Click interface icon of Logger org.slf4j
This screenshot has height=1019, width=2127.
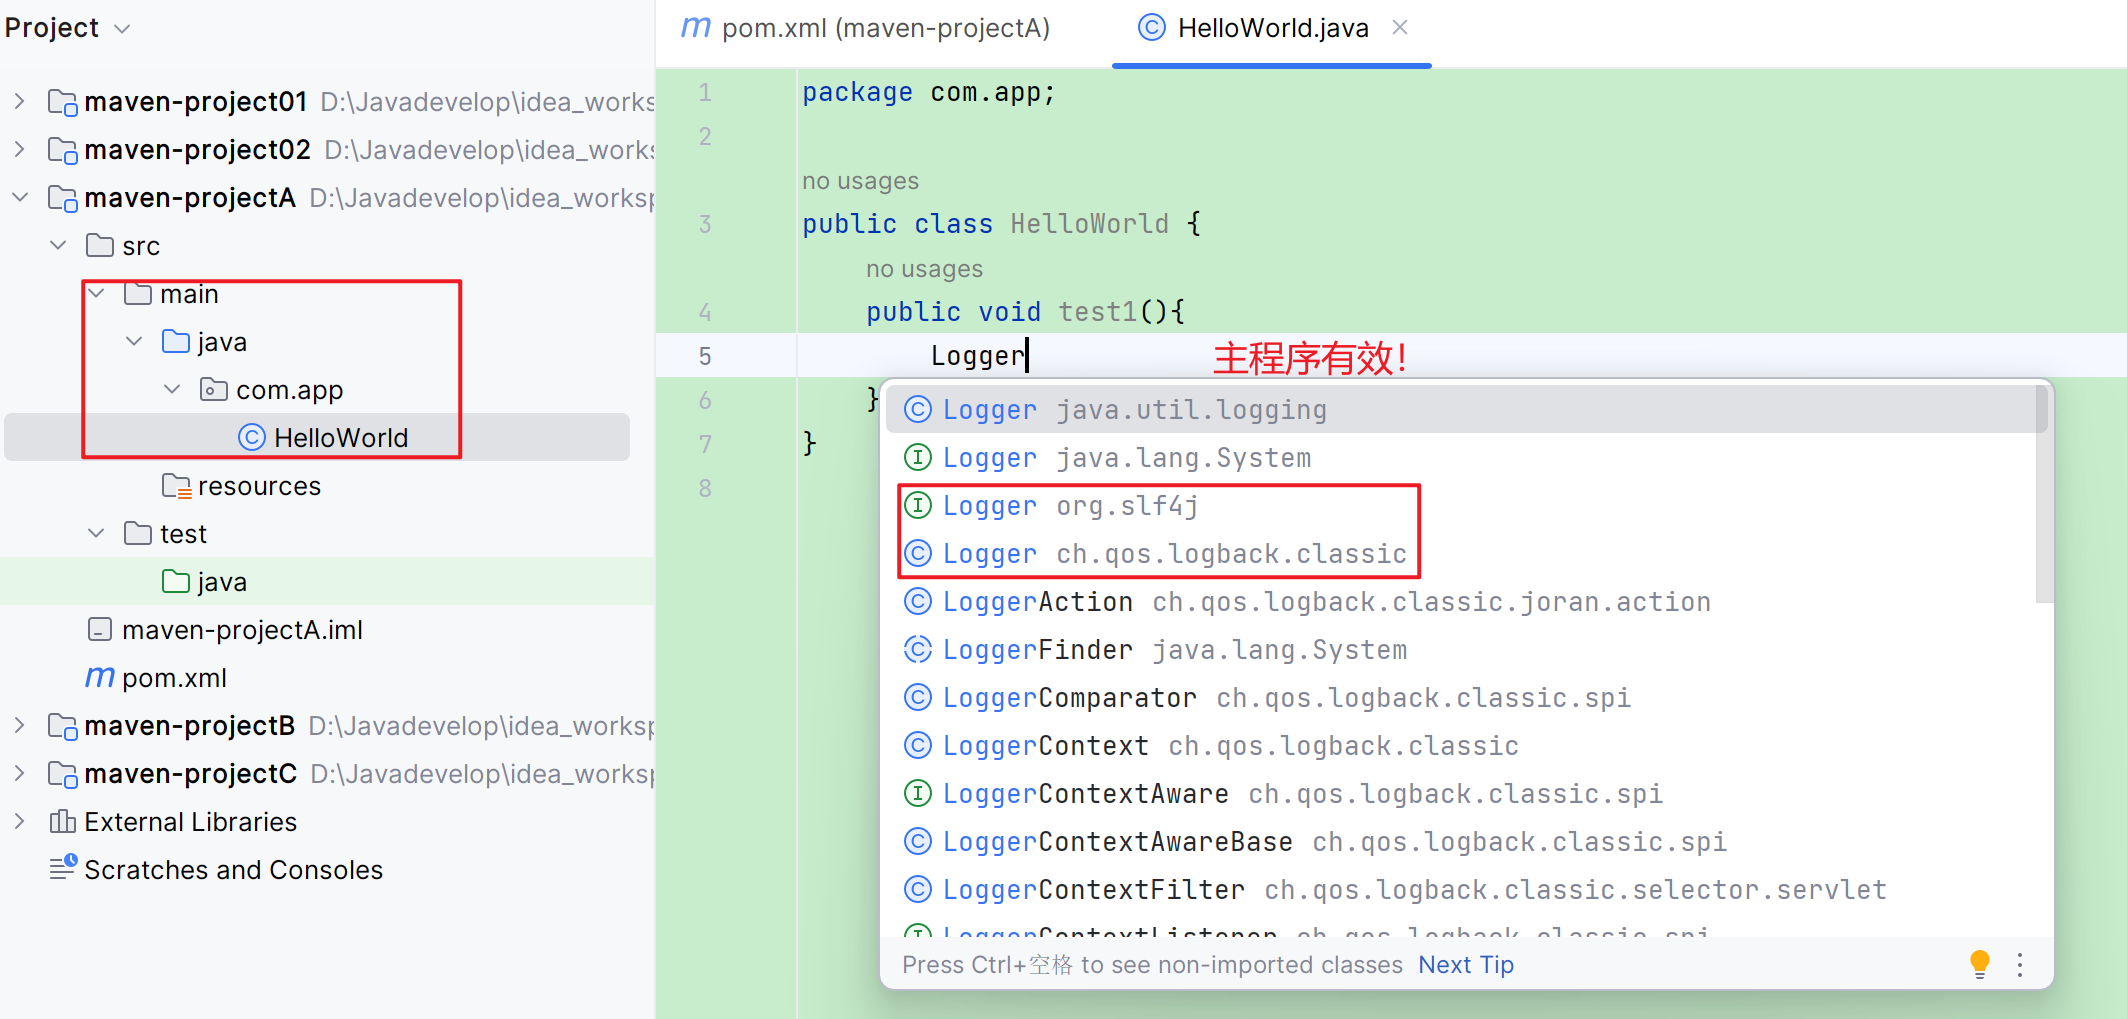pyautogui.click(x=918, y=505)
